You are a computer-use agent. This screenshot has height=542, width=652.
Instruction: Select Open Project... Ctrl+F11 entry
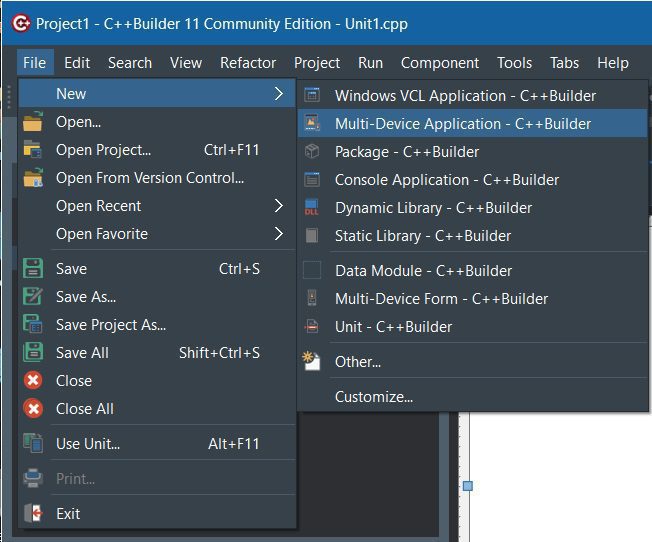[x=158, y=150]
